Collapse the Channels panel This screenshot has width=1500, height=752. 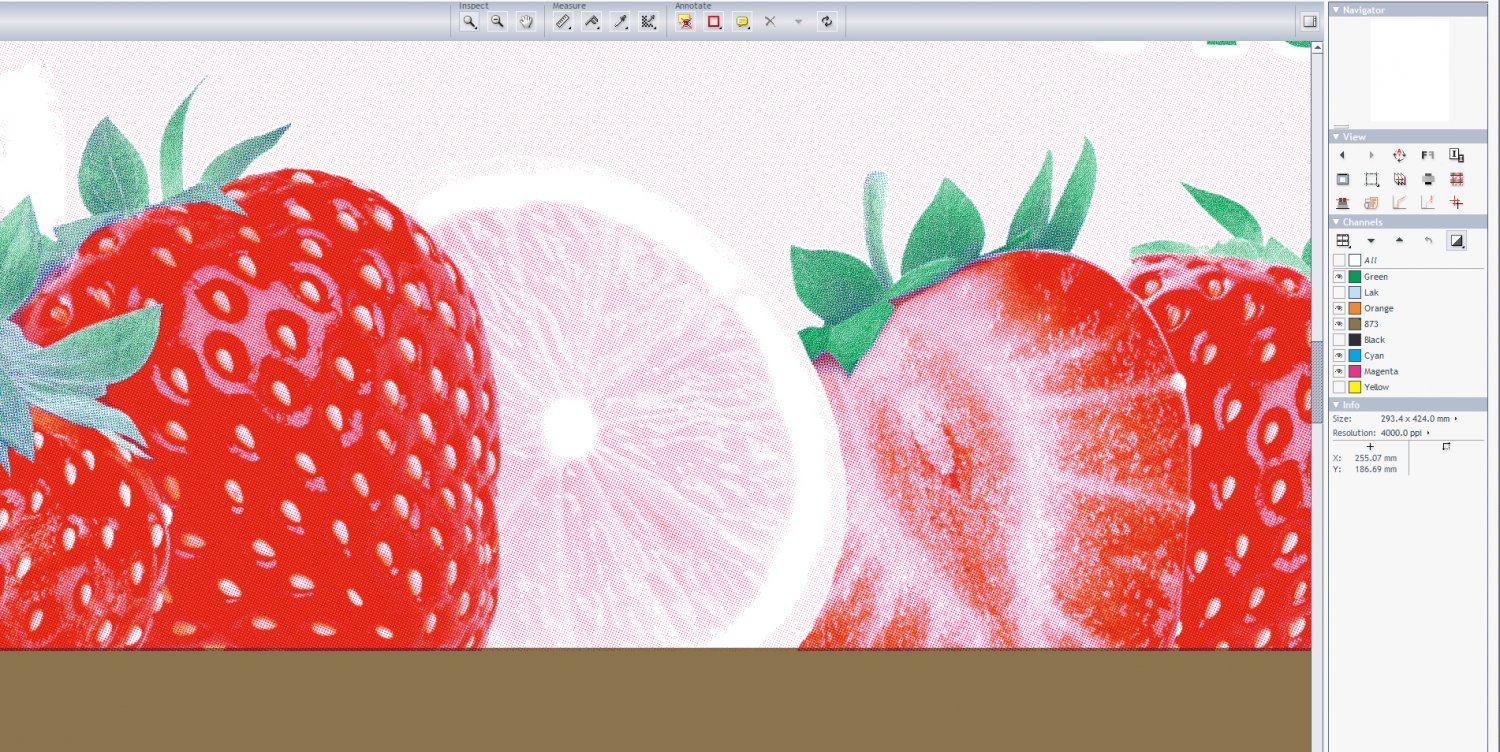pyautogui.click(x=1336, y=222)
